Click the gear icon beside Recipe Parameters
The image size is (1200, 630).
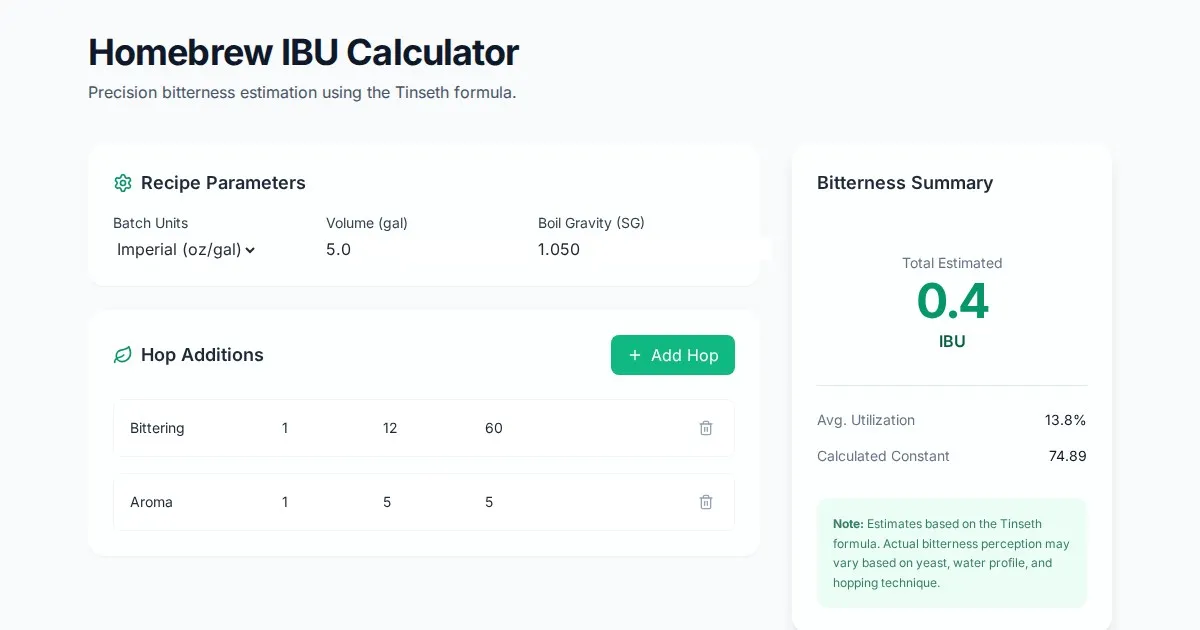[123, 183]
